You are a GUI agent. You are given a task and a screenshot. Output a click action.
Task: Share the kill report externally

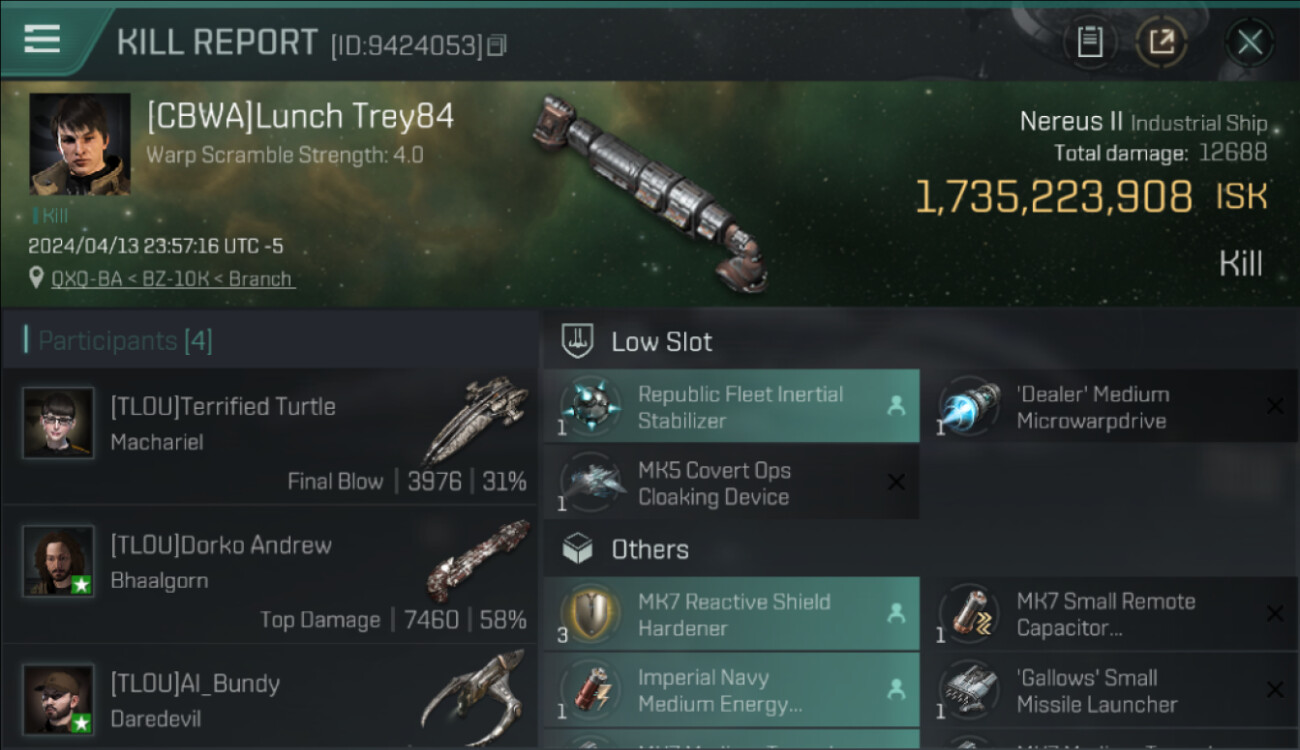click(1161, 42)
